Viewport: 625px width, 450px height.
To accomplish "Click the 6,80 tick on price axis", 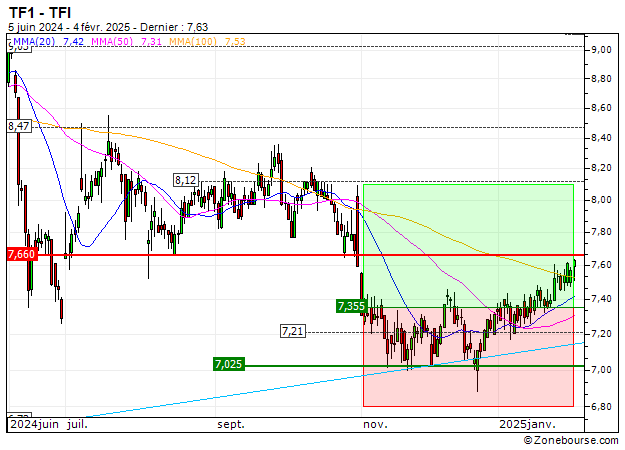I will pyautogui.click(x=600, y=407).
